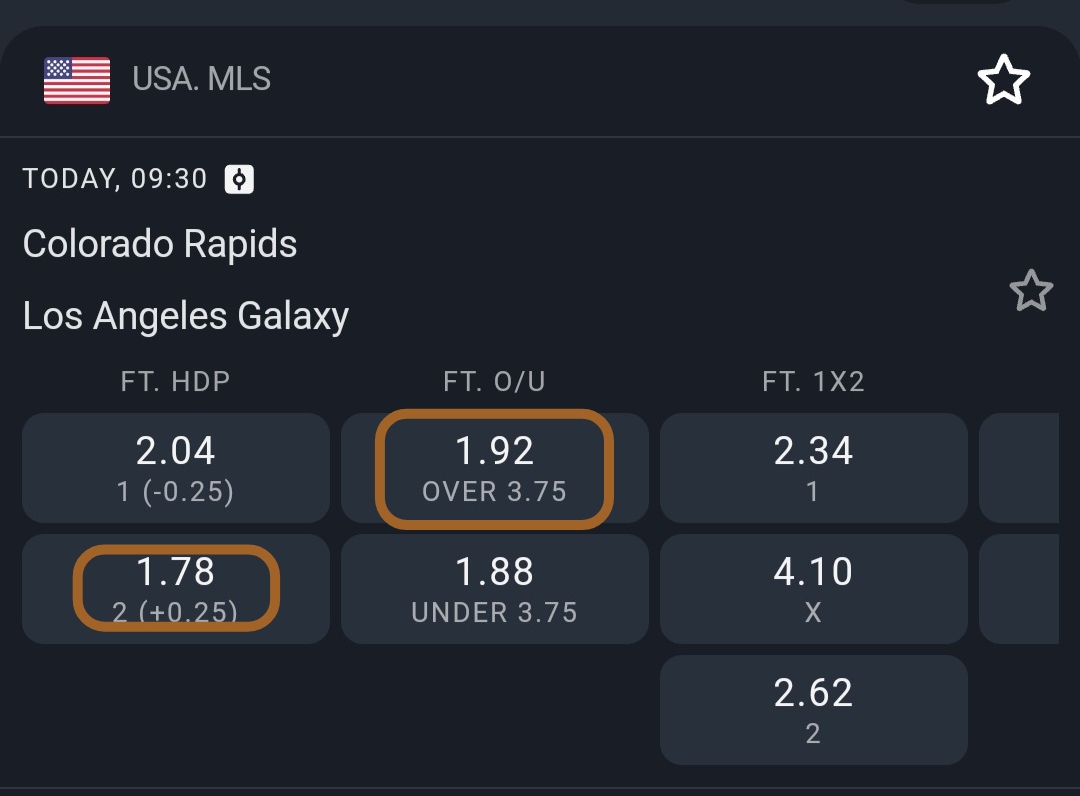Click the FT. 1X2 column header
Screen dimensions: 1080x796
pyautogui.click(x=813, y=381)
